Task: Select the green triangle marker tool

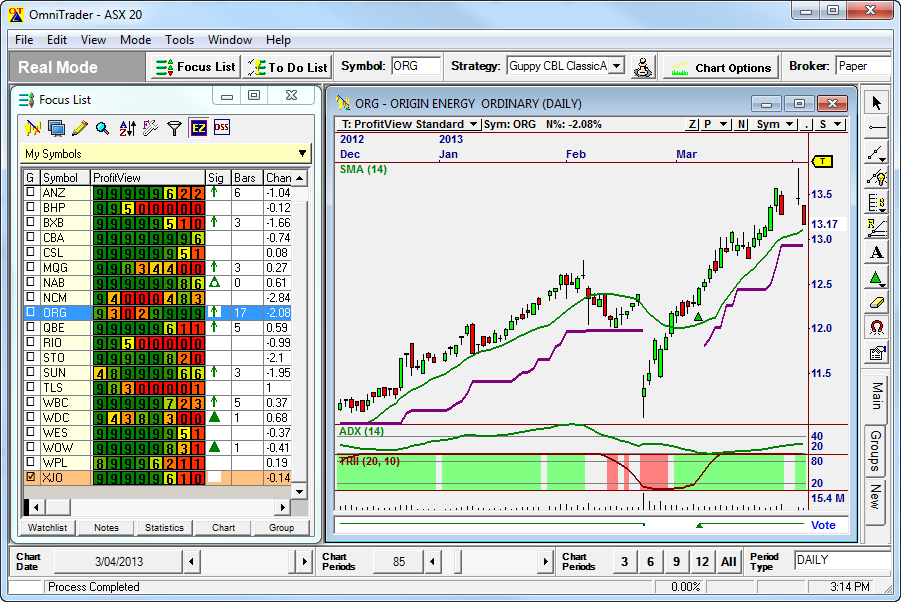Action: (x=876, y=278)
